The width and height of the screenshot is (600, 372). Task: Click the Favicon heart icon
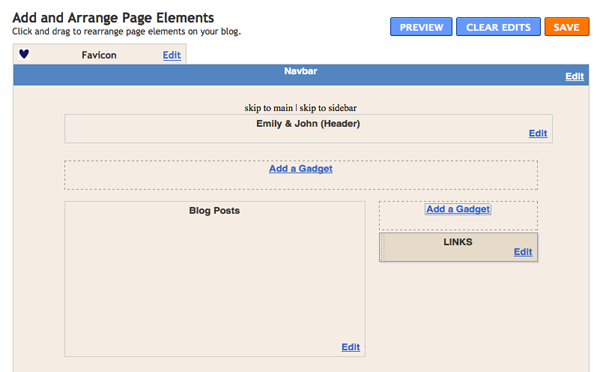(24, 54)
